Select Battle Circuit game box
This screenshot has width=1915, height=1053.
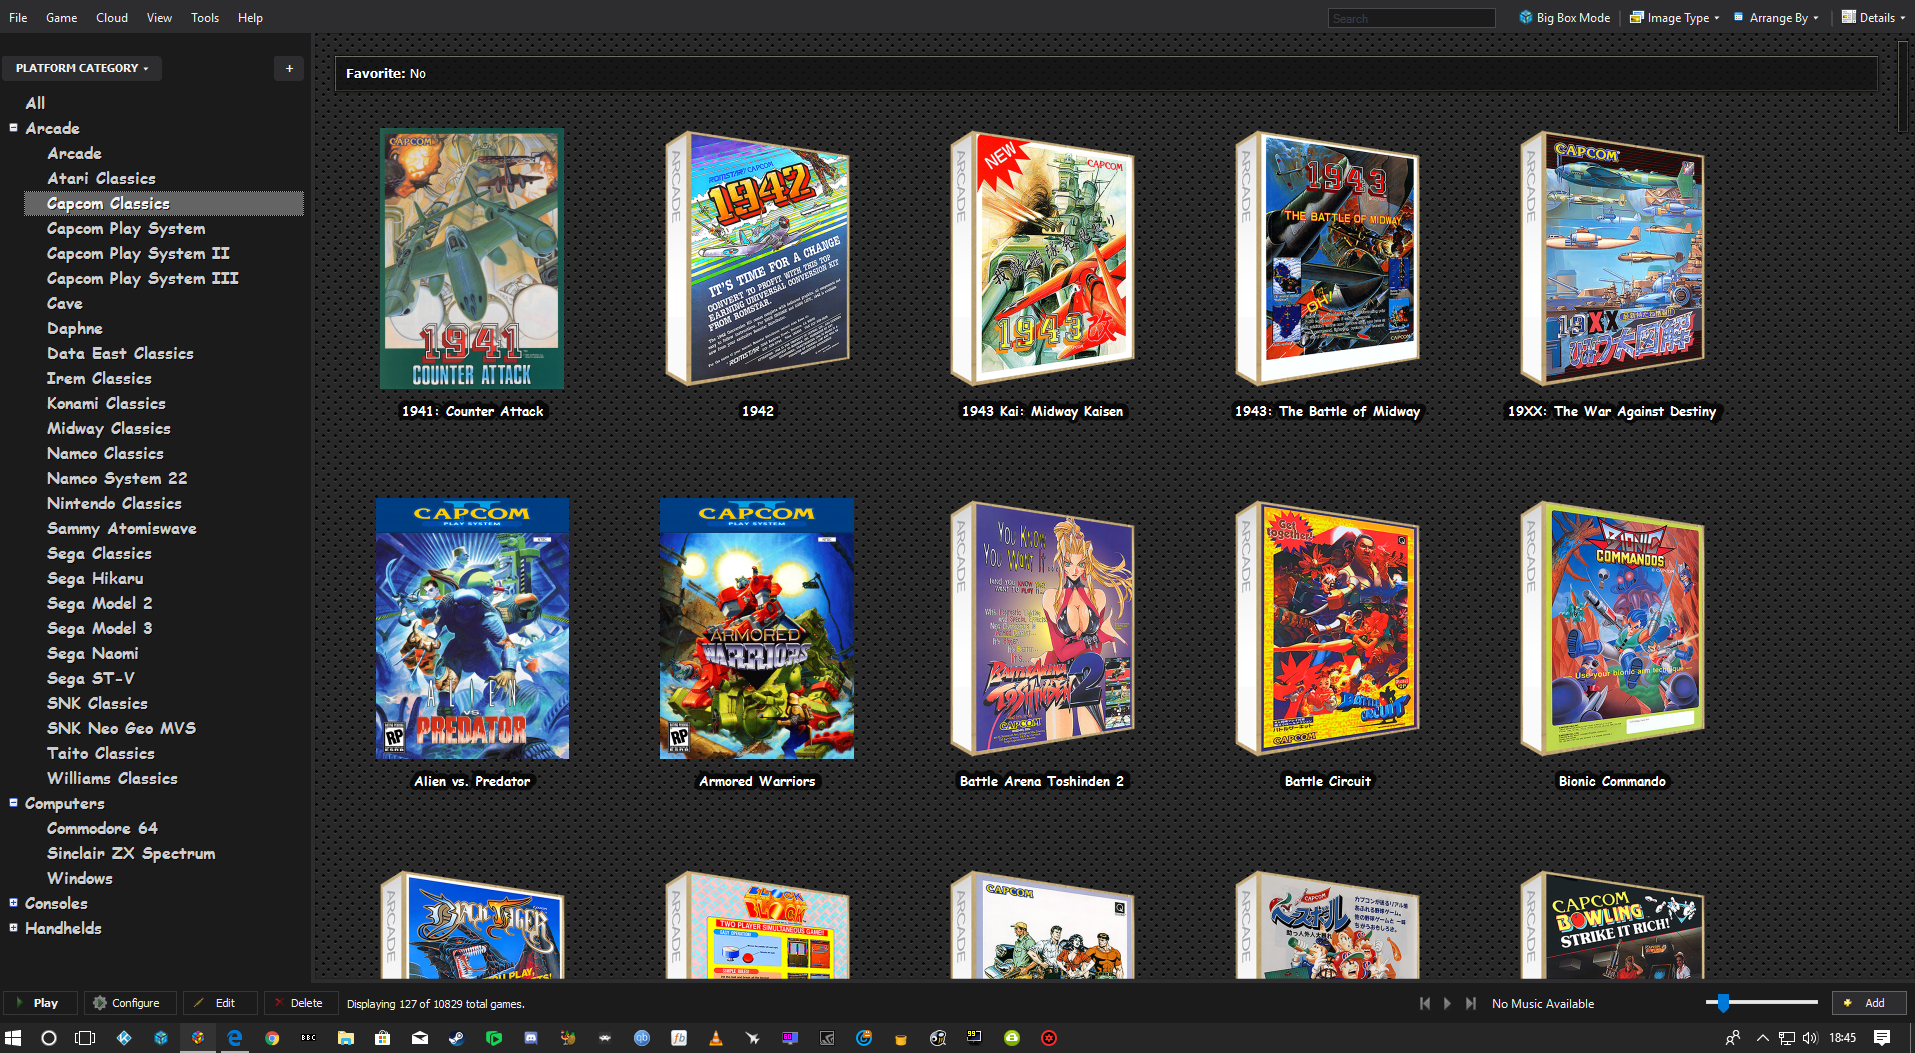pyautogui.click(x=1327, y=628)
